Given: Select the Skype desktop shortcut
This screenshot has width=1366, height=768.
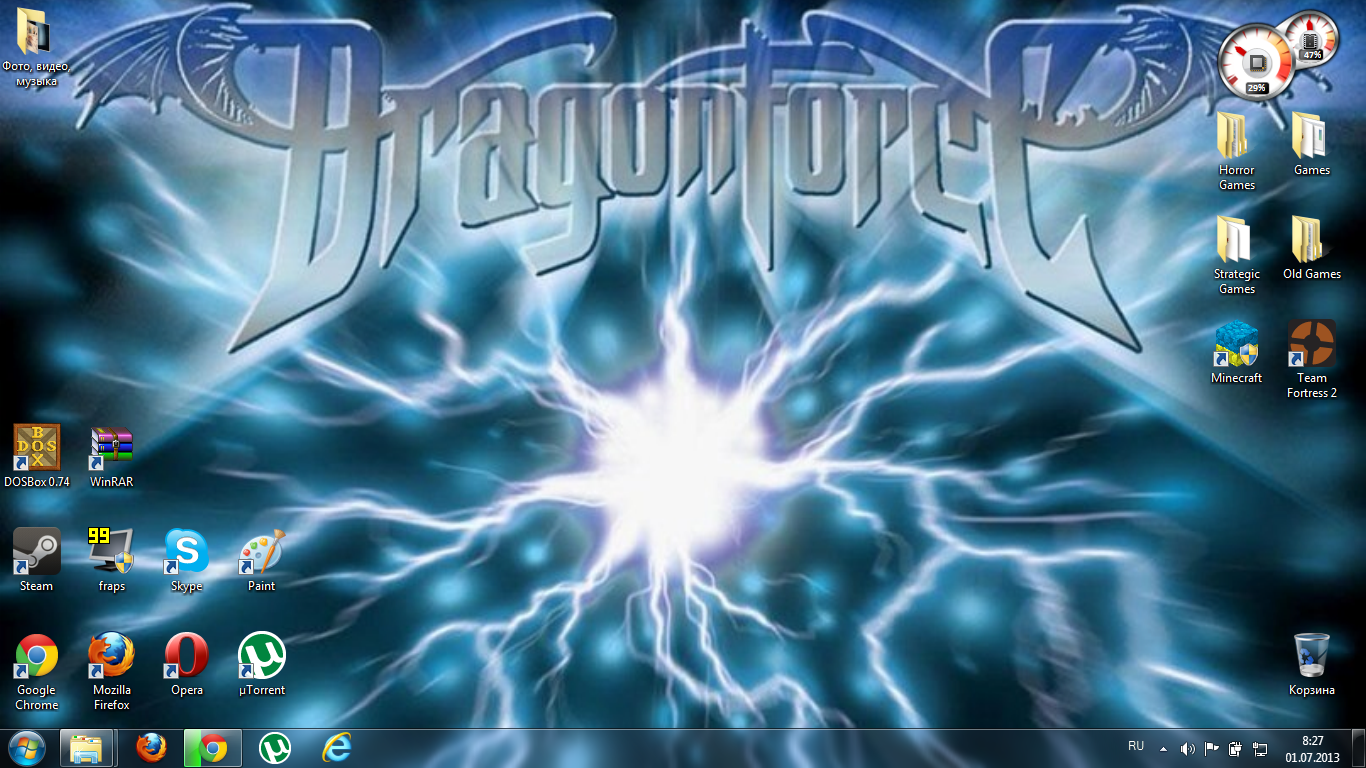Looking at the screenshot, I should 187,559.
